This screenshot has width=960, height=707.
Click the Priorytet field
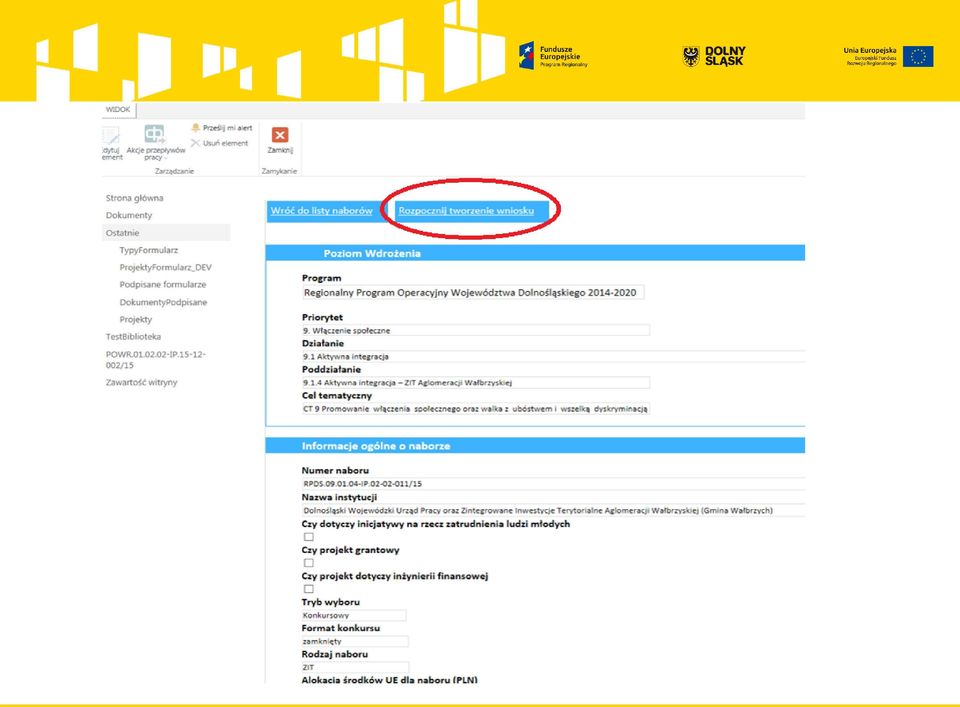[x=475, y=331]
